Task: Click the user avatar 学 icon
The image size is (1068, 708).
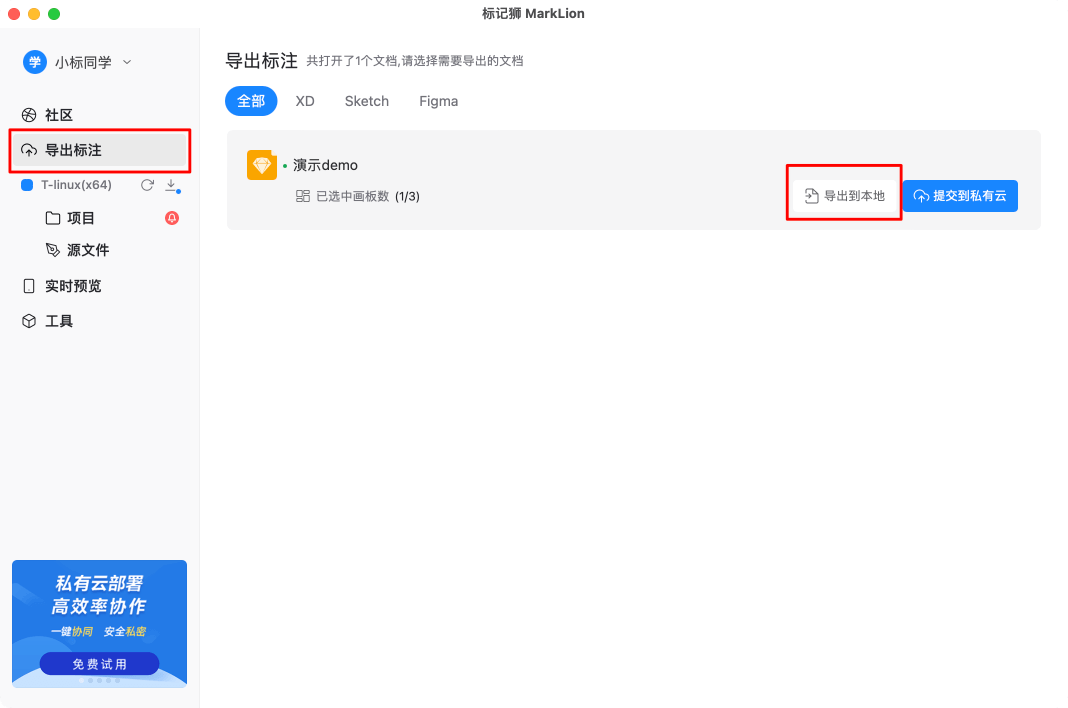Action: coord(35,62)
